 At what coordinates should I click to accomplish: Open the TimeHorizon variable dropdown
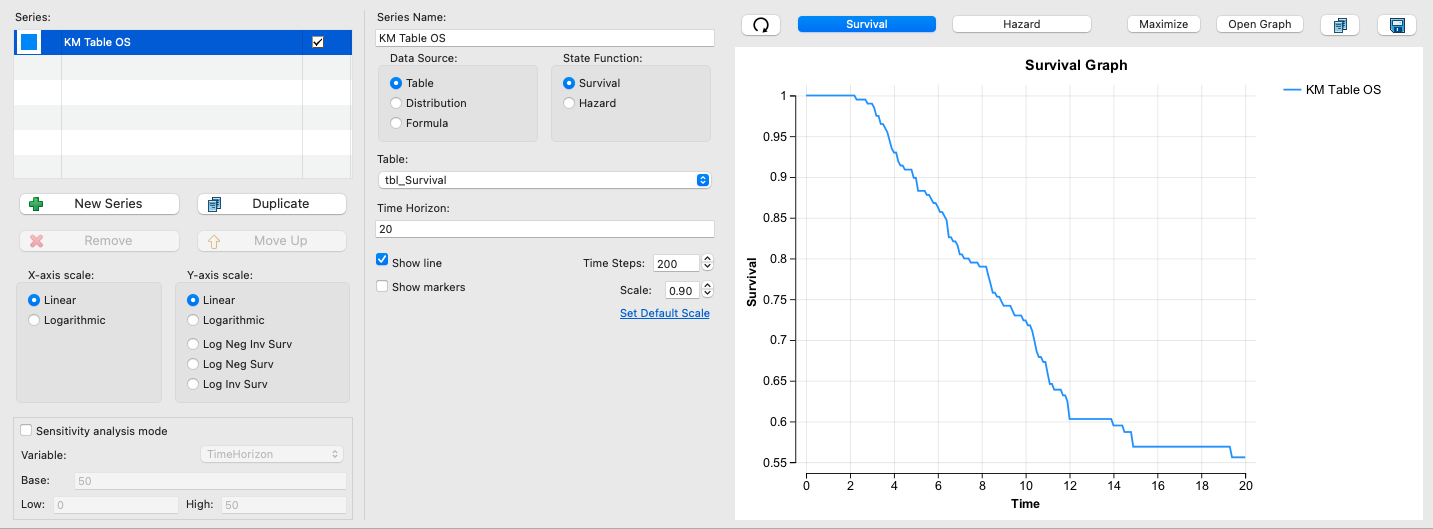click(272, 454)
